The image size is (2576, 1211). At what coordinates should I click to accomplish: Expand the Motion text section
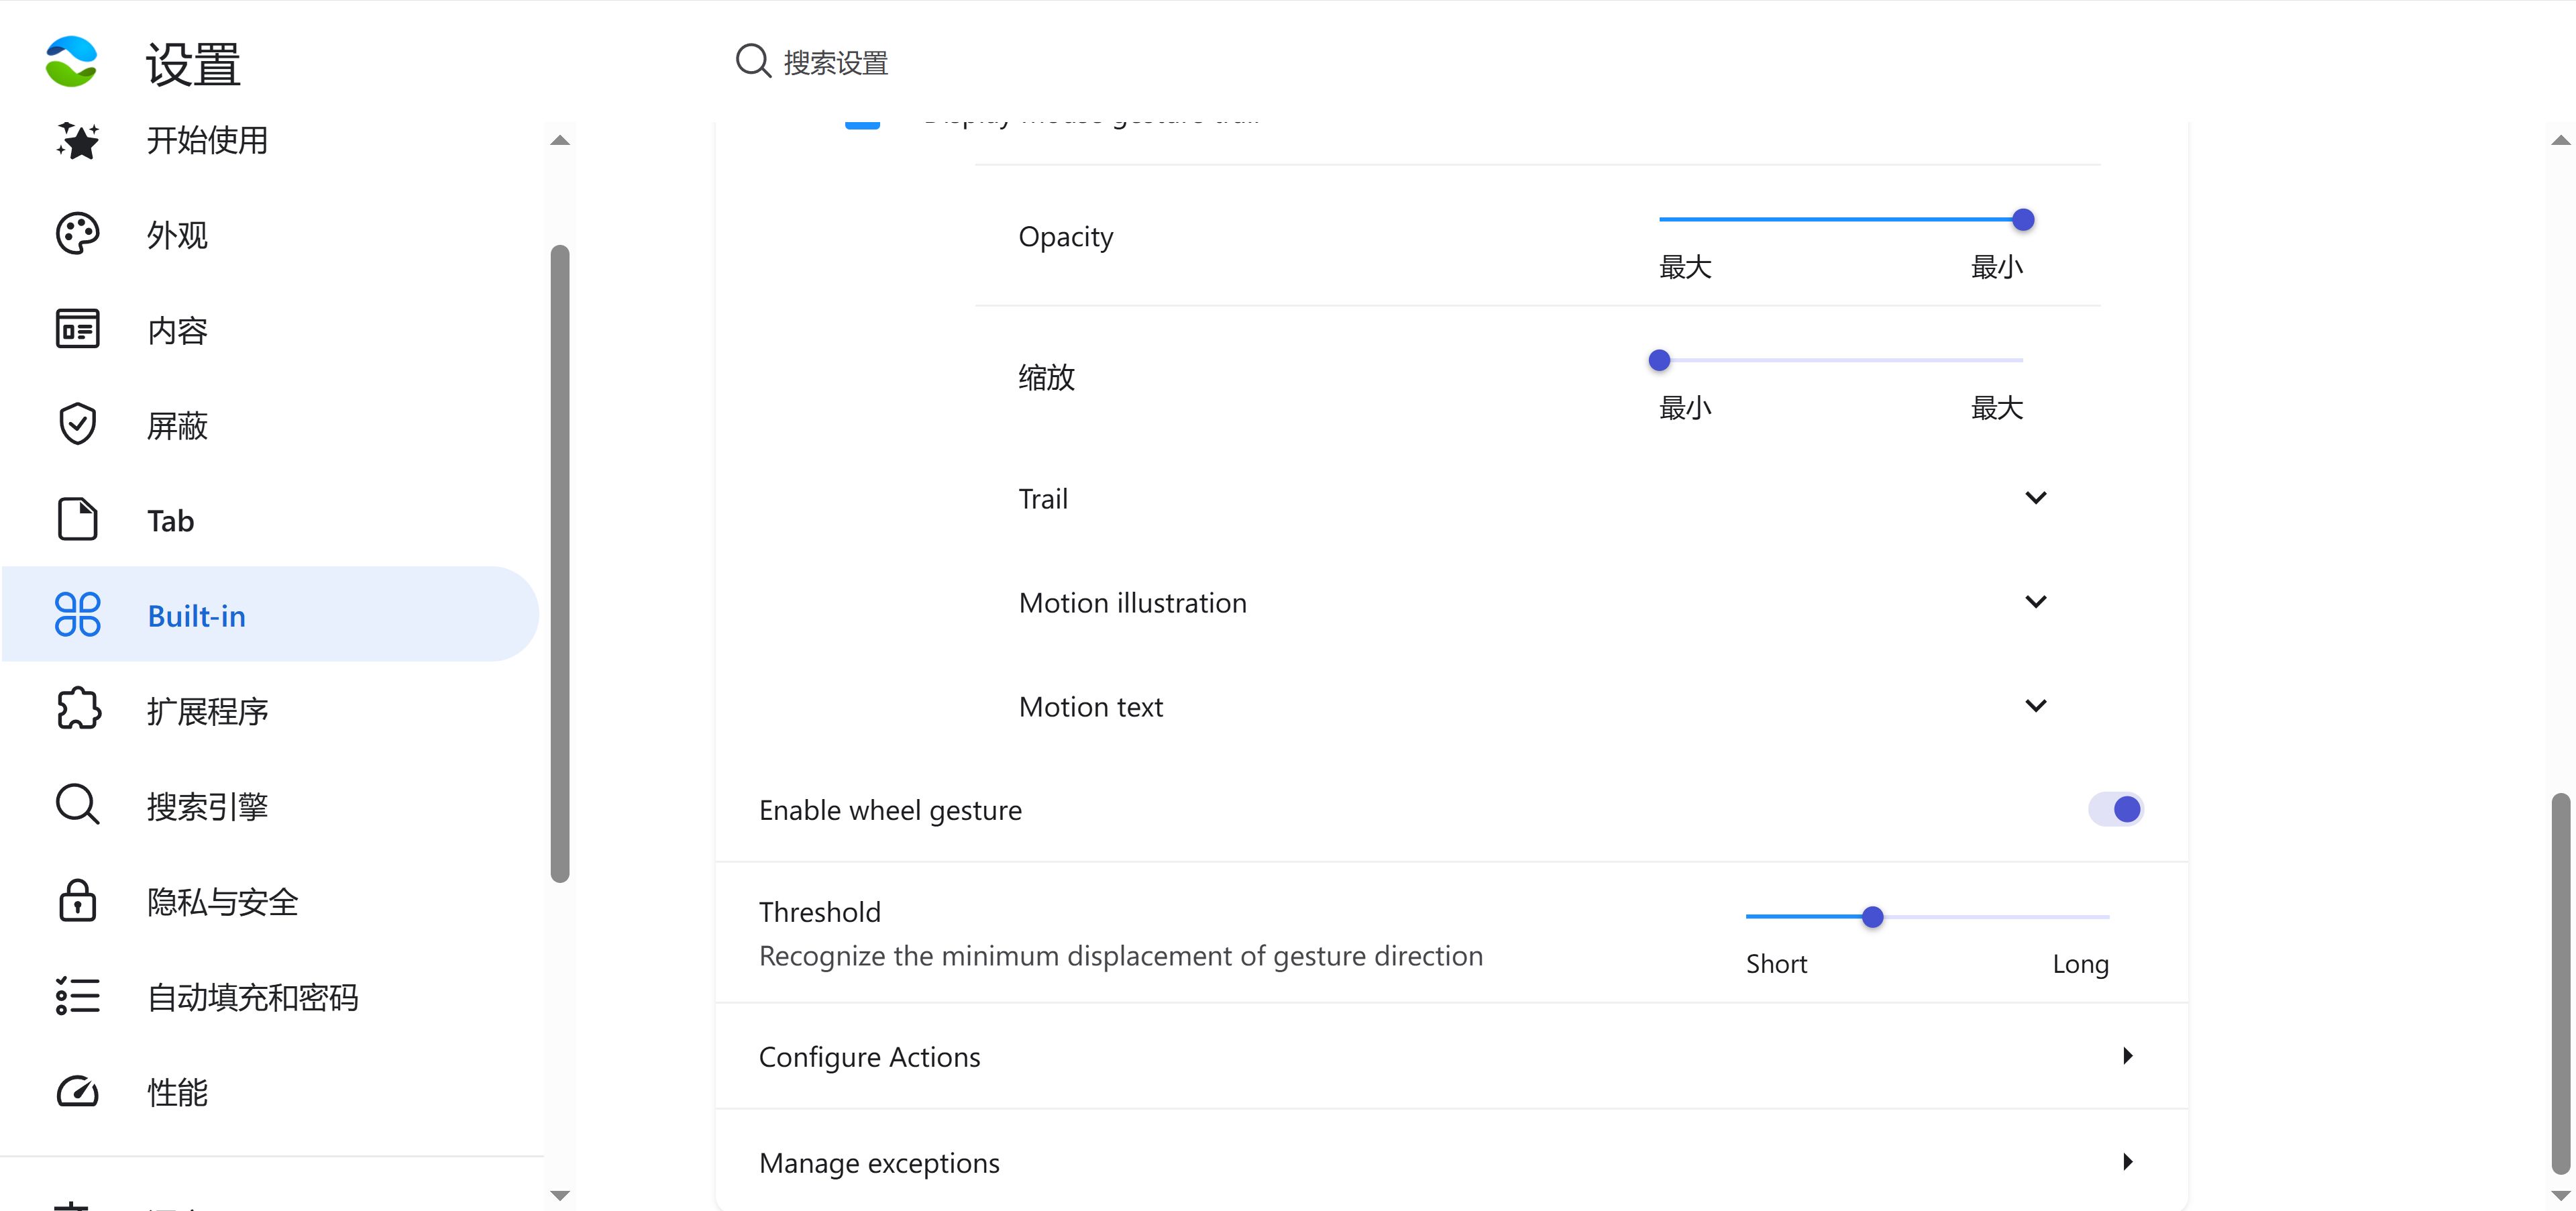point(2035,706)
